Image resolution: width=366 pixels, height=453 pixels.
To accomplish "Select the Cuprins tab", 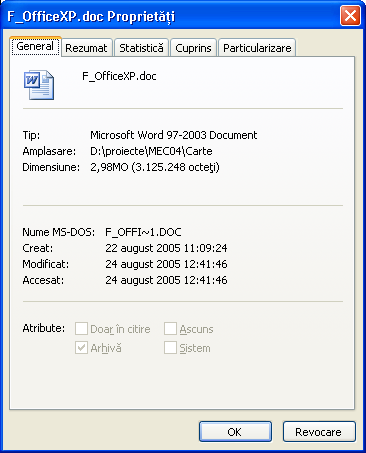I will click(x=193, y=48).
